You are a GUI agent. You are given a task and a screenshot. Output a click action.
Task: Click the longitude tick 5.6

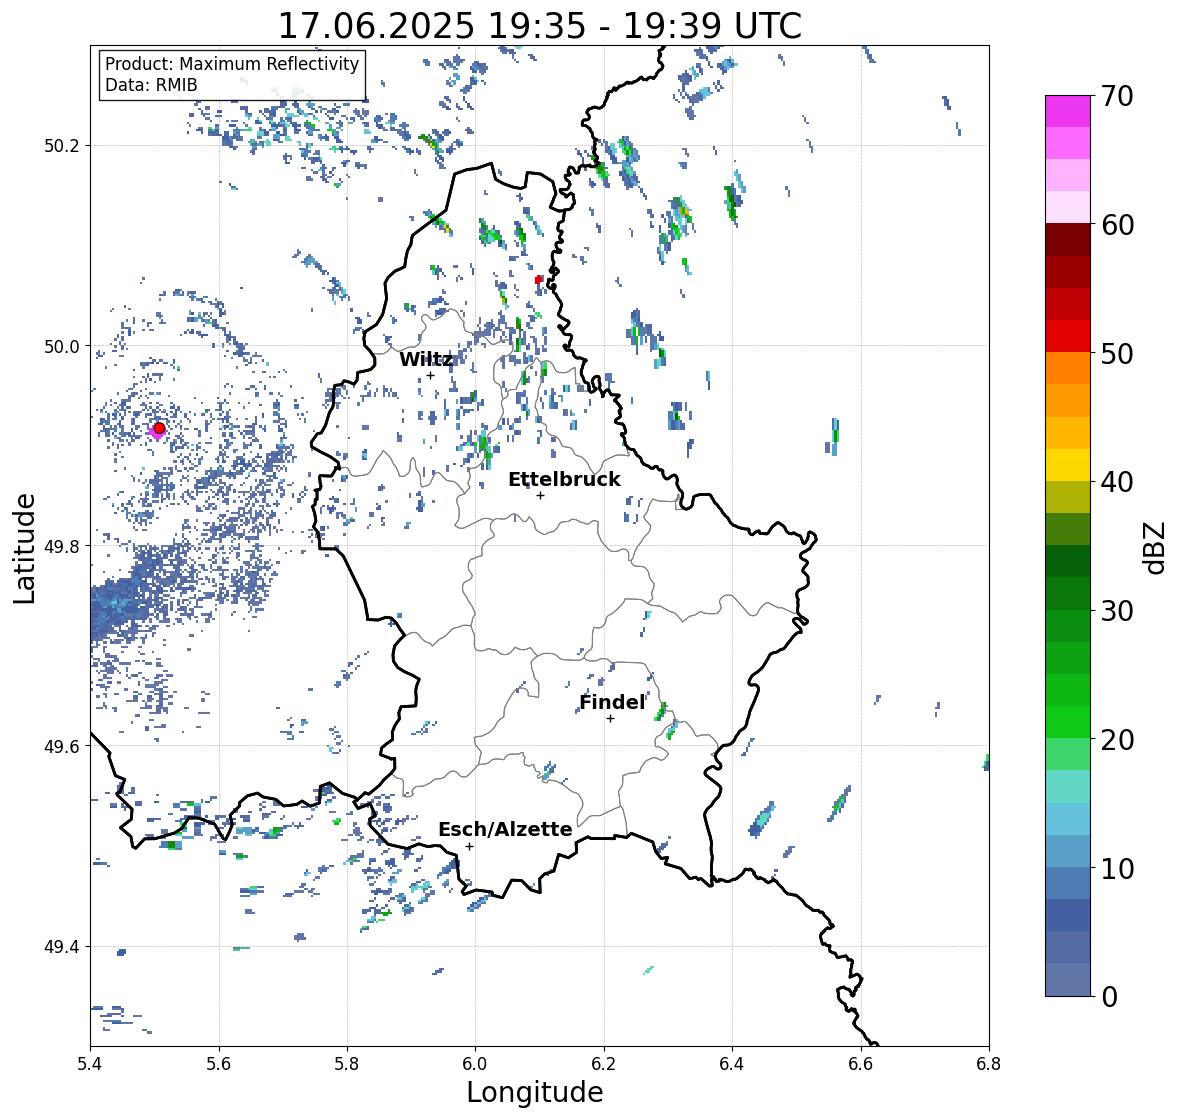pos(219,1064)
